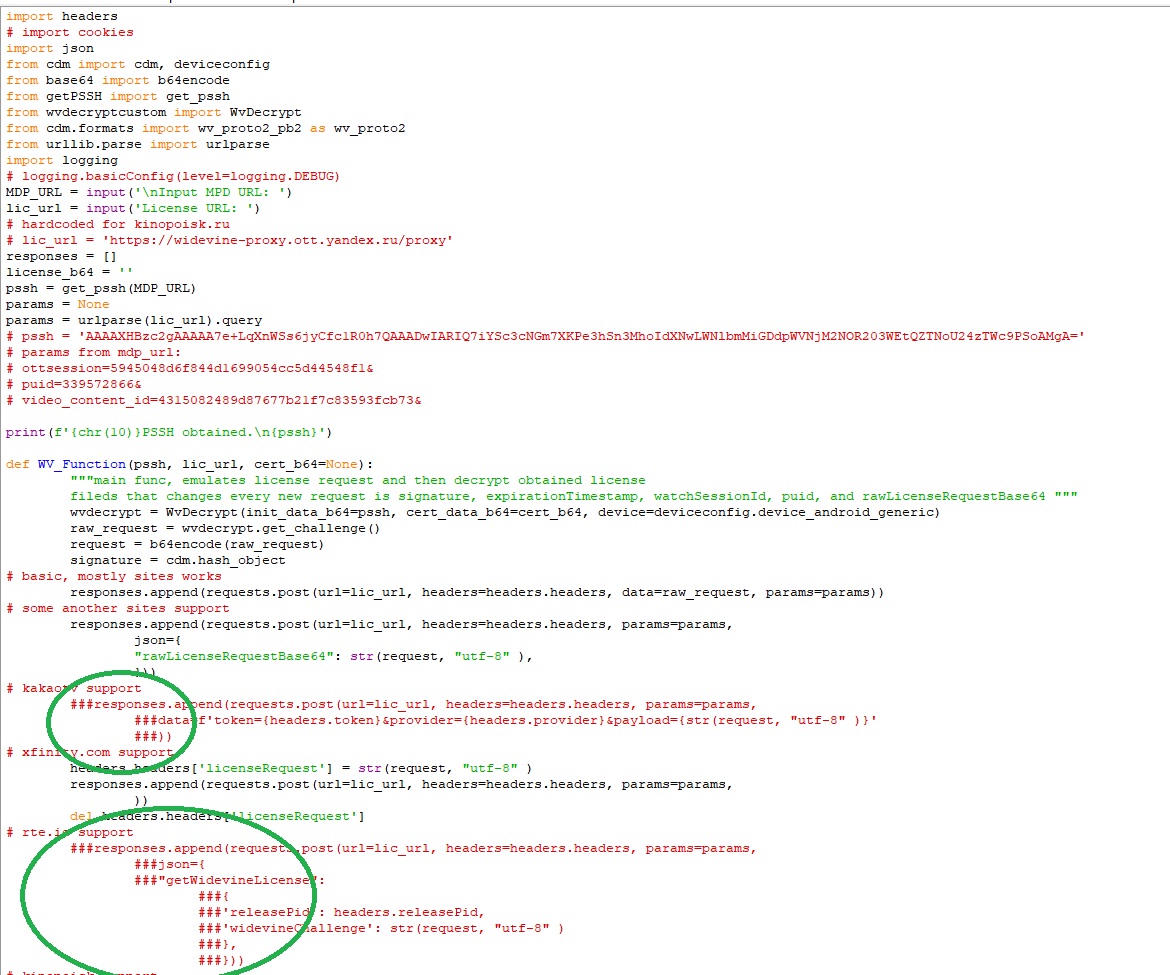Select 'from urllib.parse import urlparse' line

pos(138,145)
